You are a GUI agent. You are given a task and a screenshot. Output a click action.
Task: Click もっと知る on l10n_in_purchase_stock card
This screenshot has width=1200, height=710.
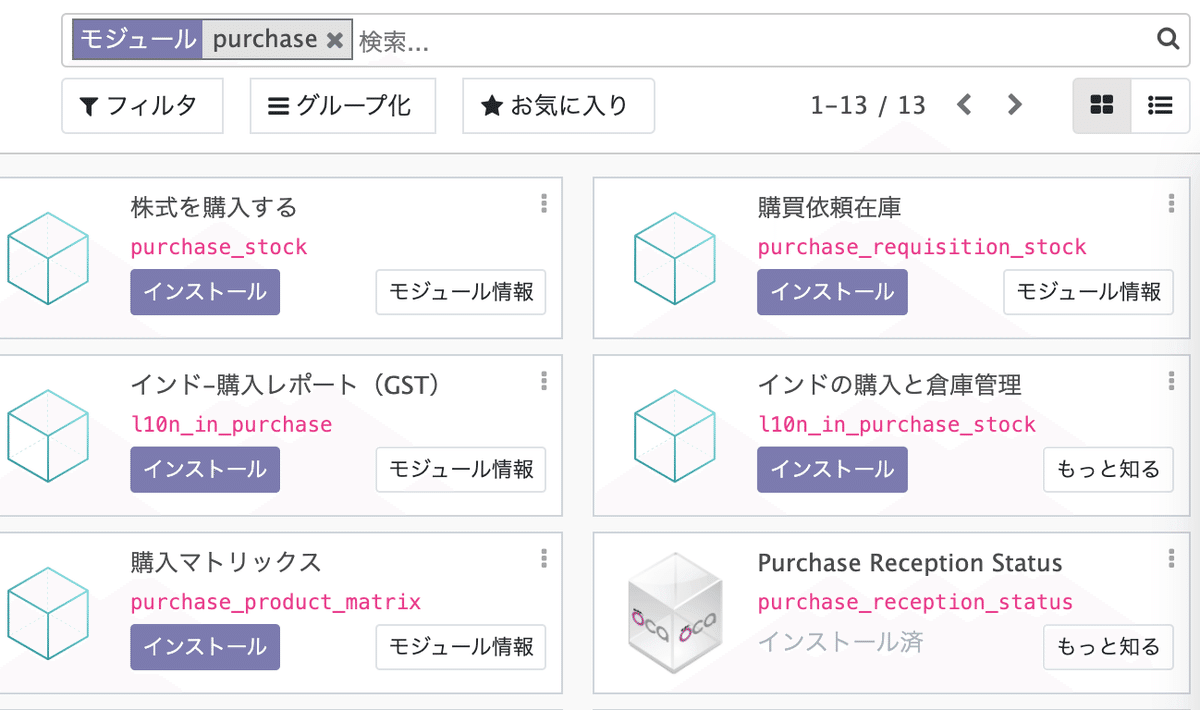coord(1108,469)
